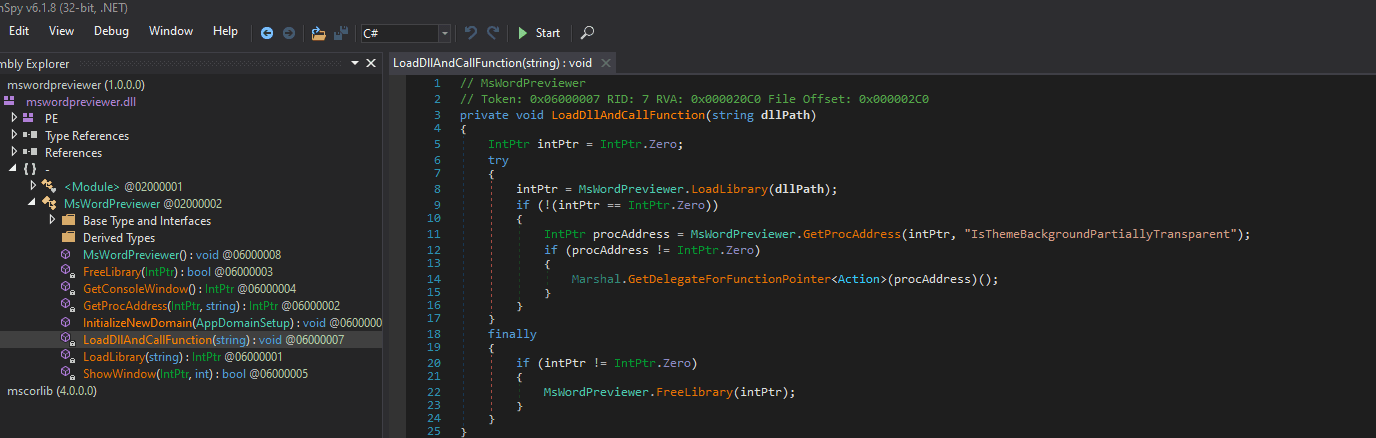Click the <Module> class icon
The width and height of the screenshot is (1376, 438).
coord(49,186)
